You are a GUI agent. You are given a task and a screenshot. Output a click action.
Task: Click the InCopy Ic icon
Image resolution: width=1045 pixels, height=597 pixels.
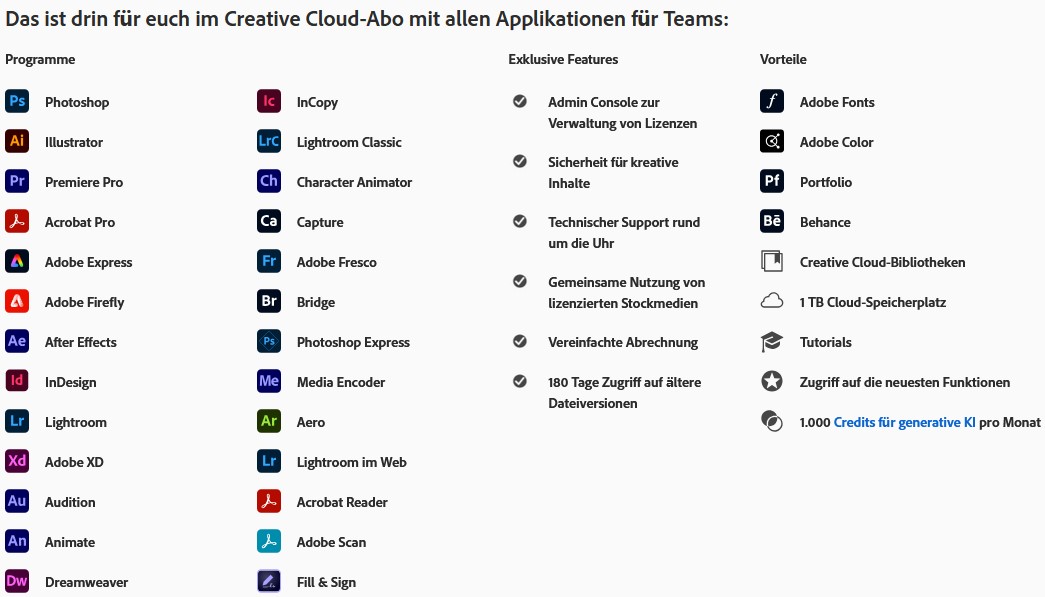(x=269, y=101)
